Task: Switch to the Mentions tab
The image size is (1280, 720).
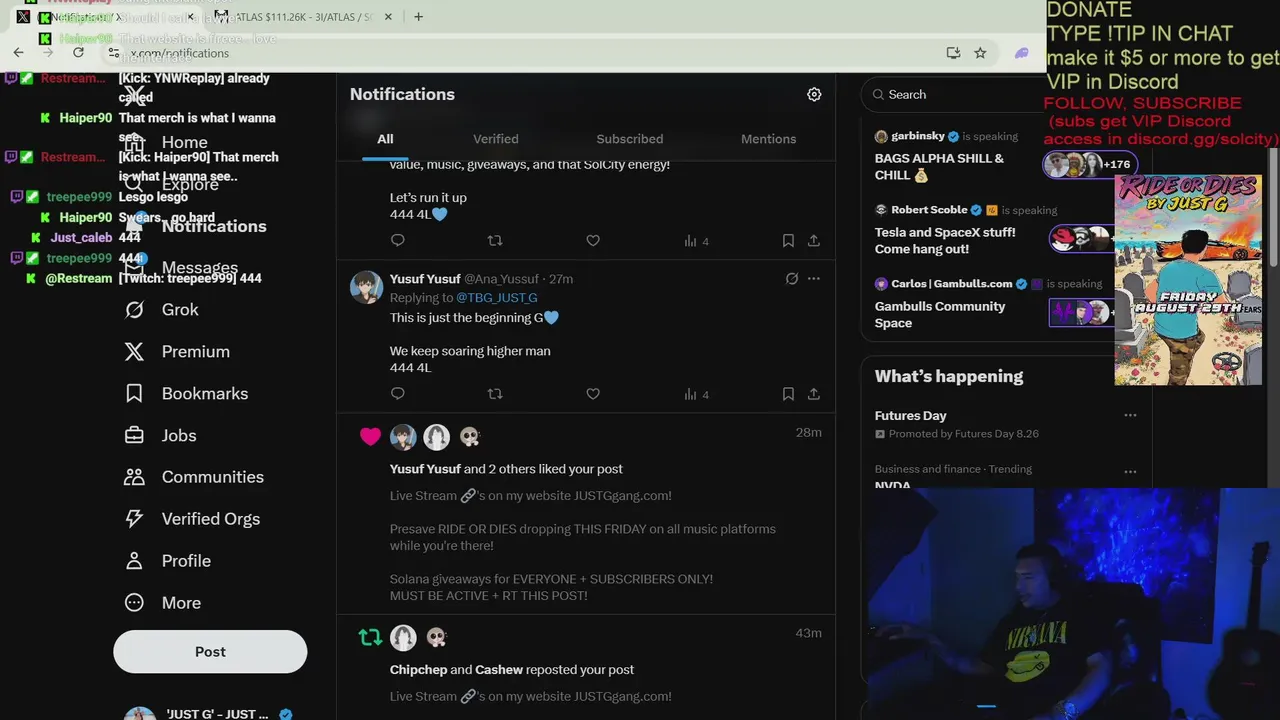Action: coord(769,139)
